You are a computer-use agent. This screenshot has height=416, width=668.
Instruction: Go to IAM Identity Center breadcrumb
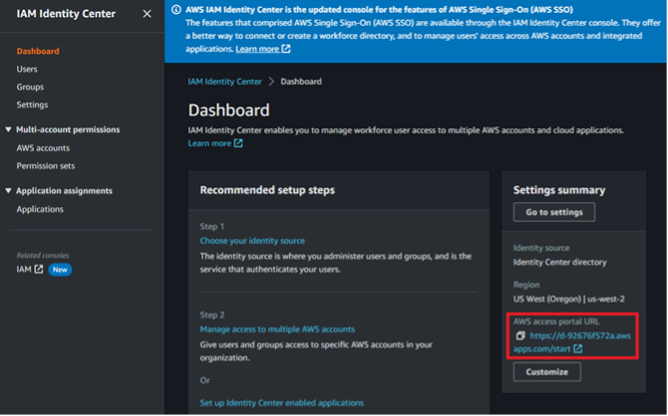pyautogui.click(x=225, y=81)
